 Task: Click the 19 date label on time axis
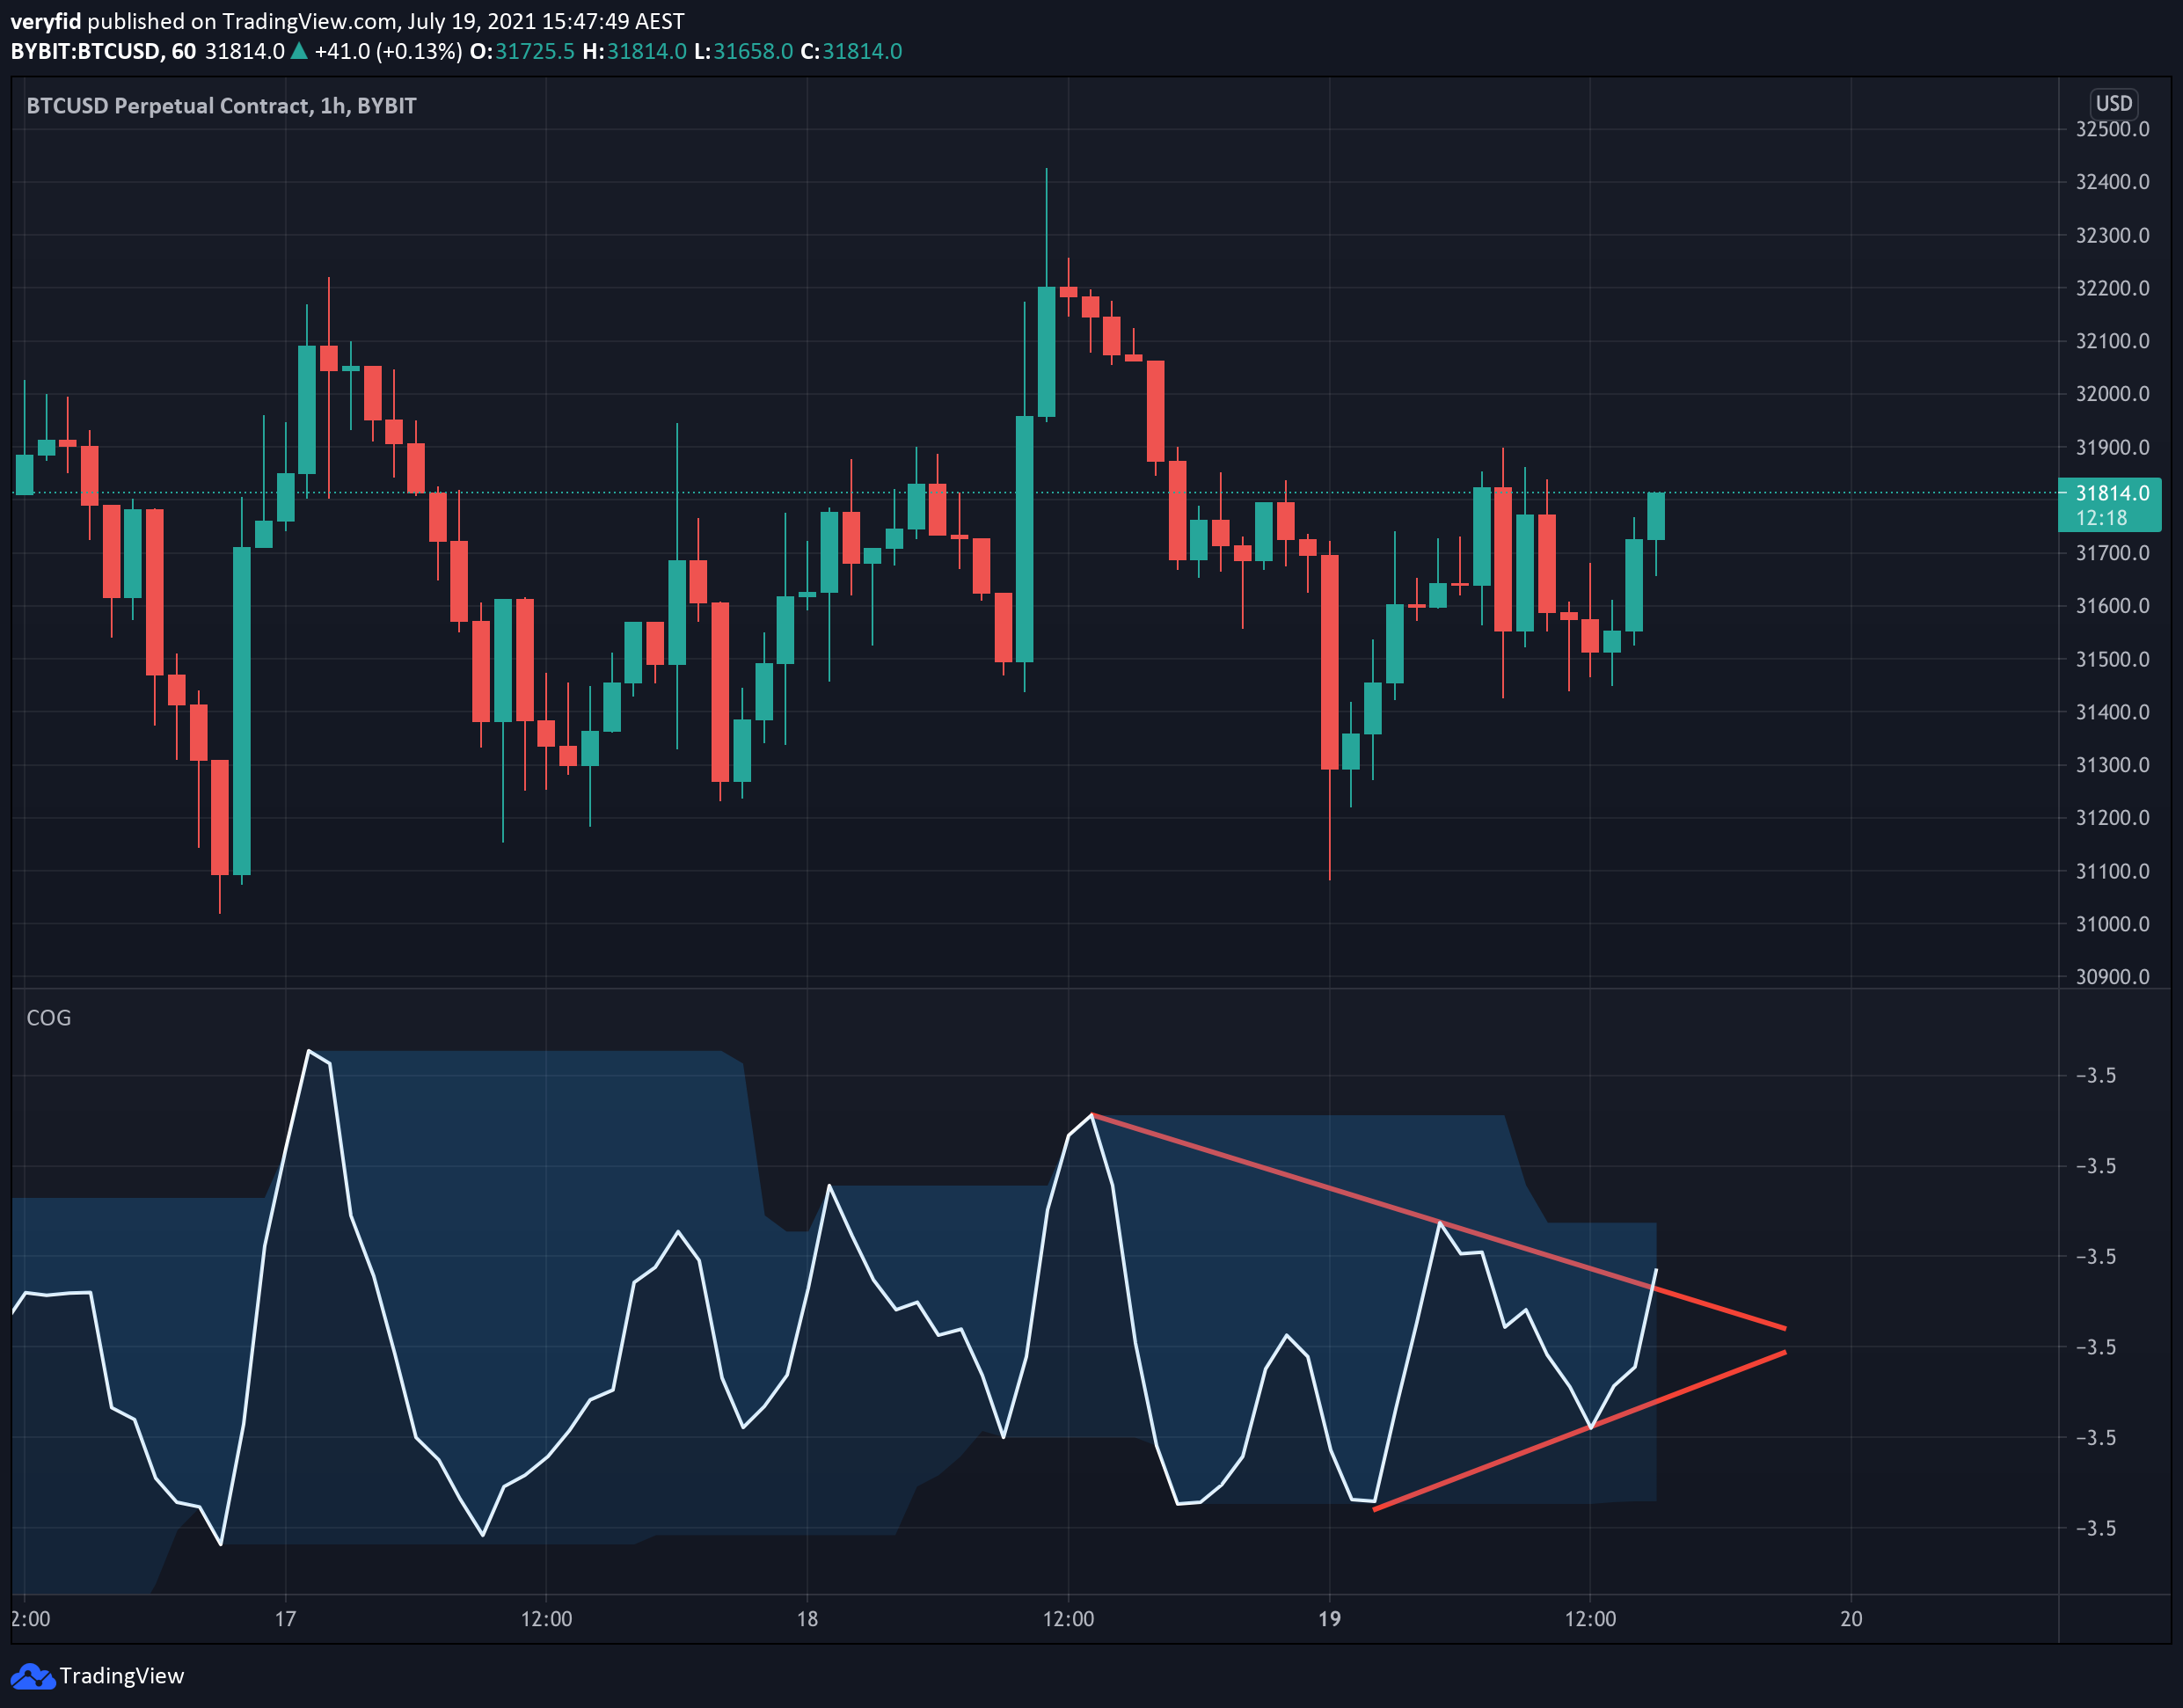pos(1329,1619)
